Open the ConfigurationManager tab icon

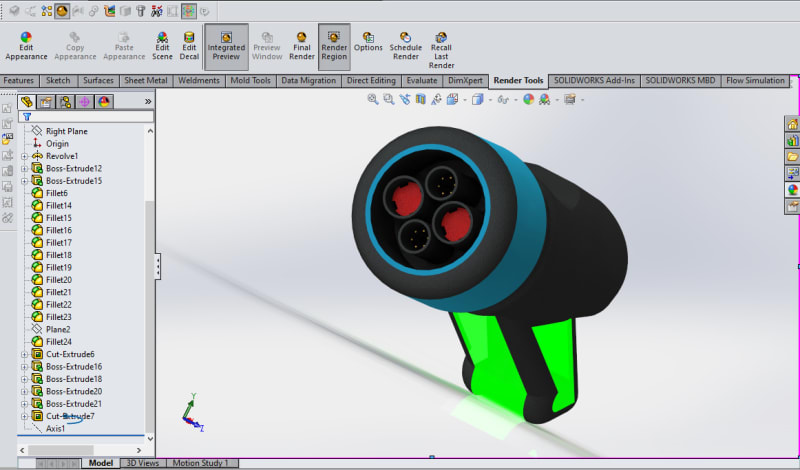(x=65, y=102)
